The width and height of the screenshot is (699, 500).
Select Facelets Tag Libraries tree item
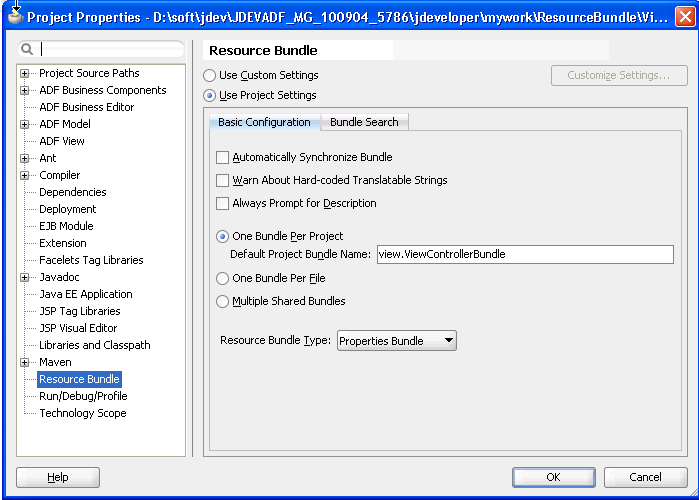pos(91,260)
